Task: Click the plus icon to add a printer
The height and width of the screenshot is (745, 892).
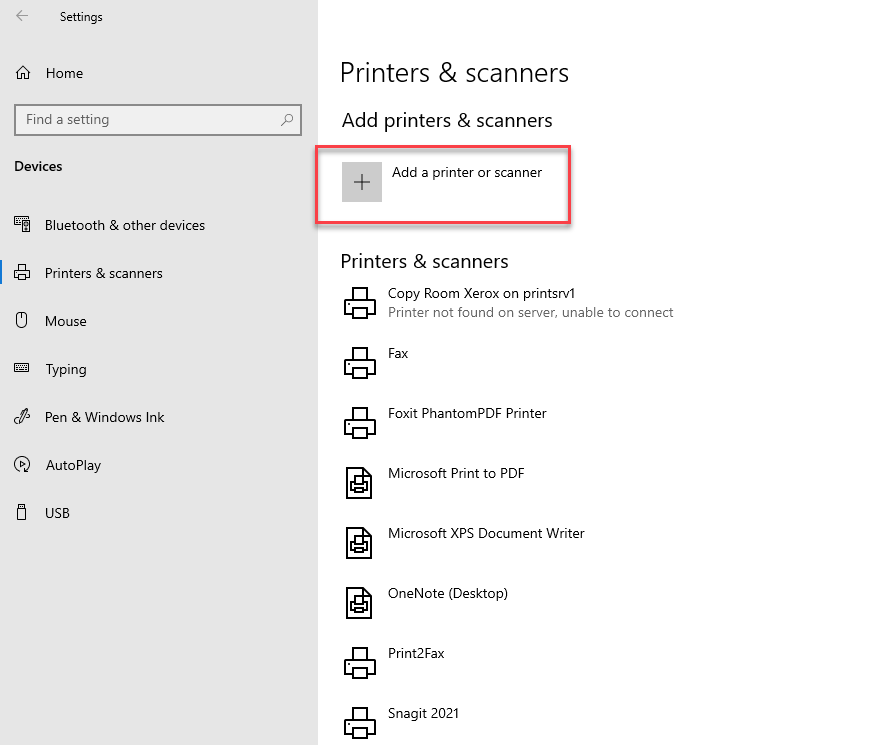Action: pyautogui.click(x=362, y=182)
